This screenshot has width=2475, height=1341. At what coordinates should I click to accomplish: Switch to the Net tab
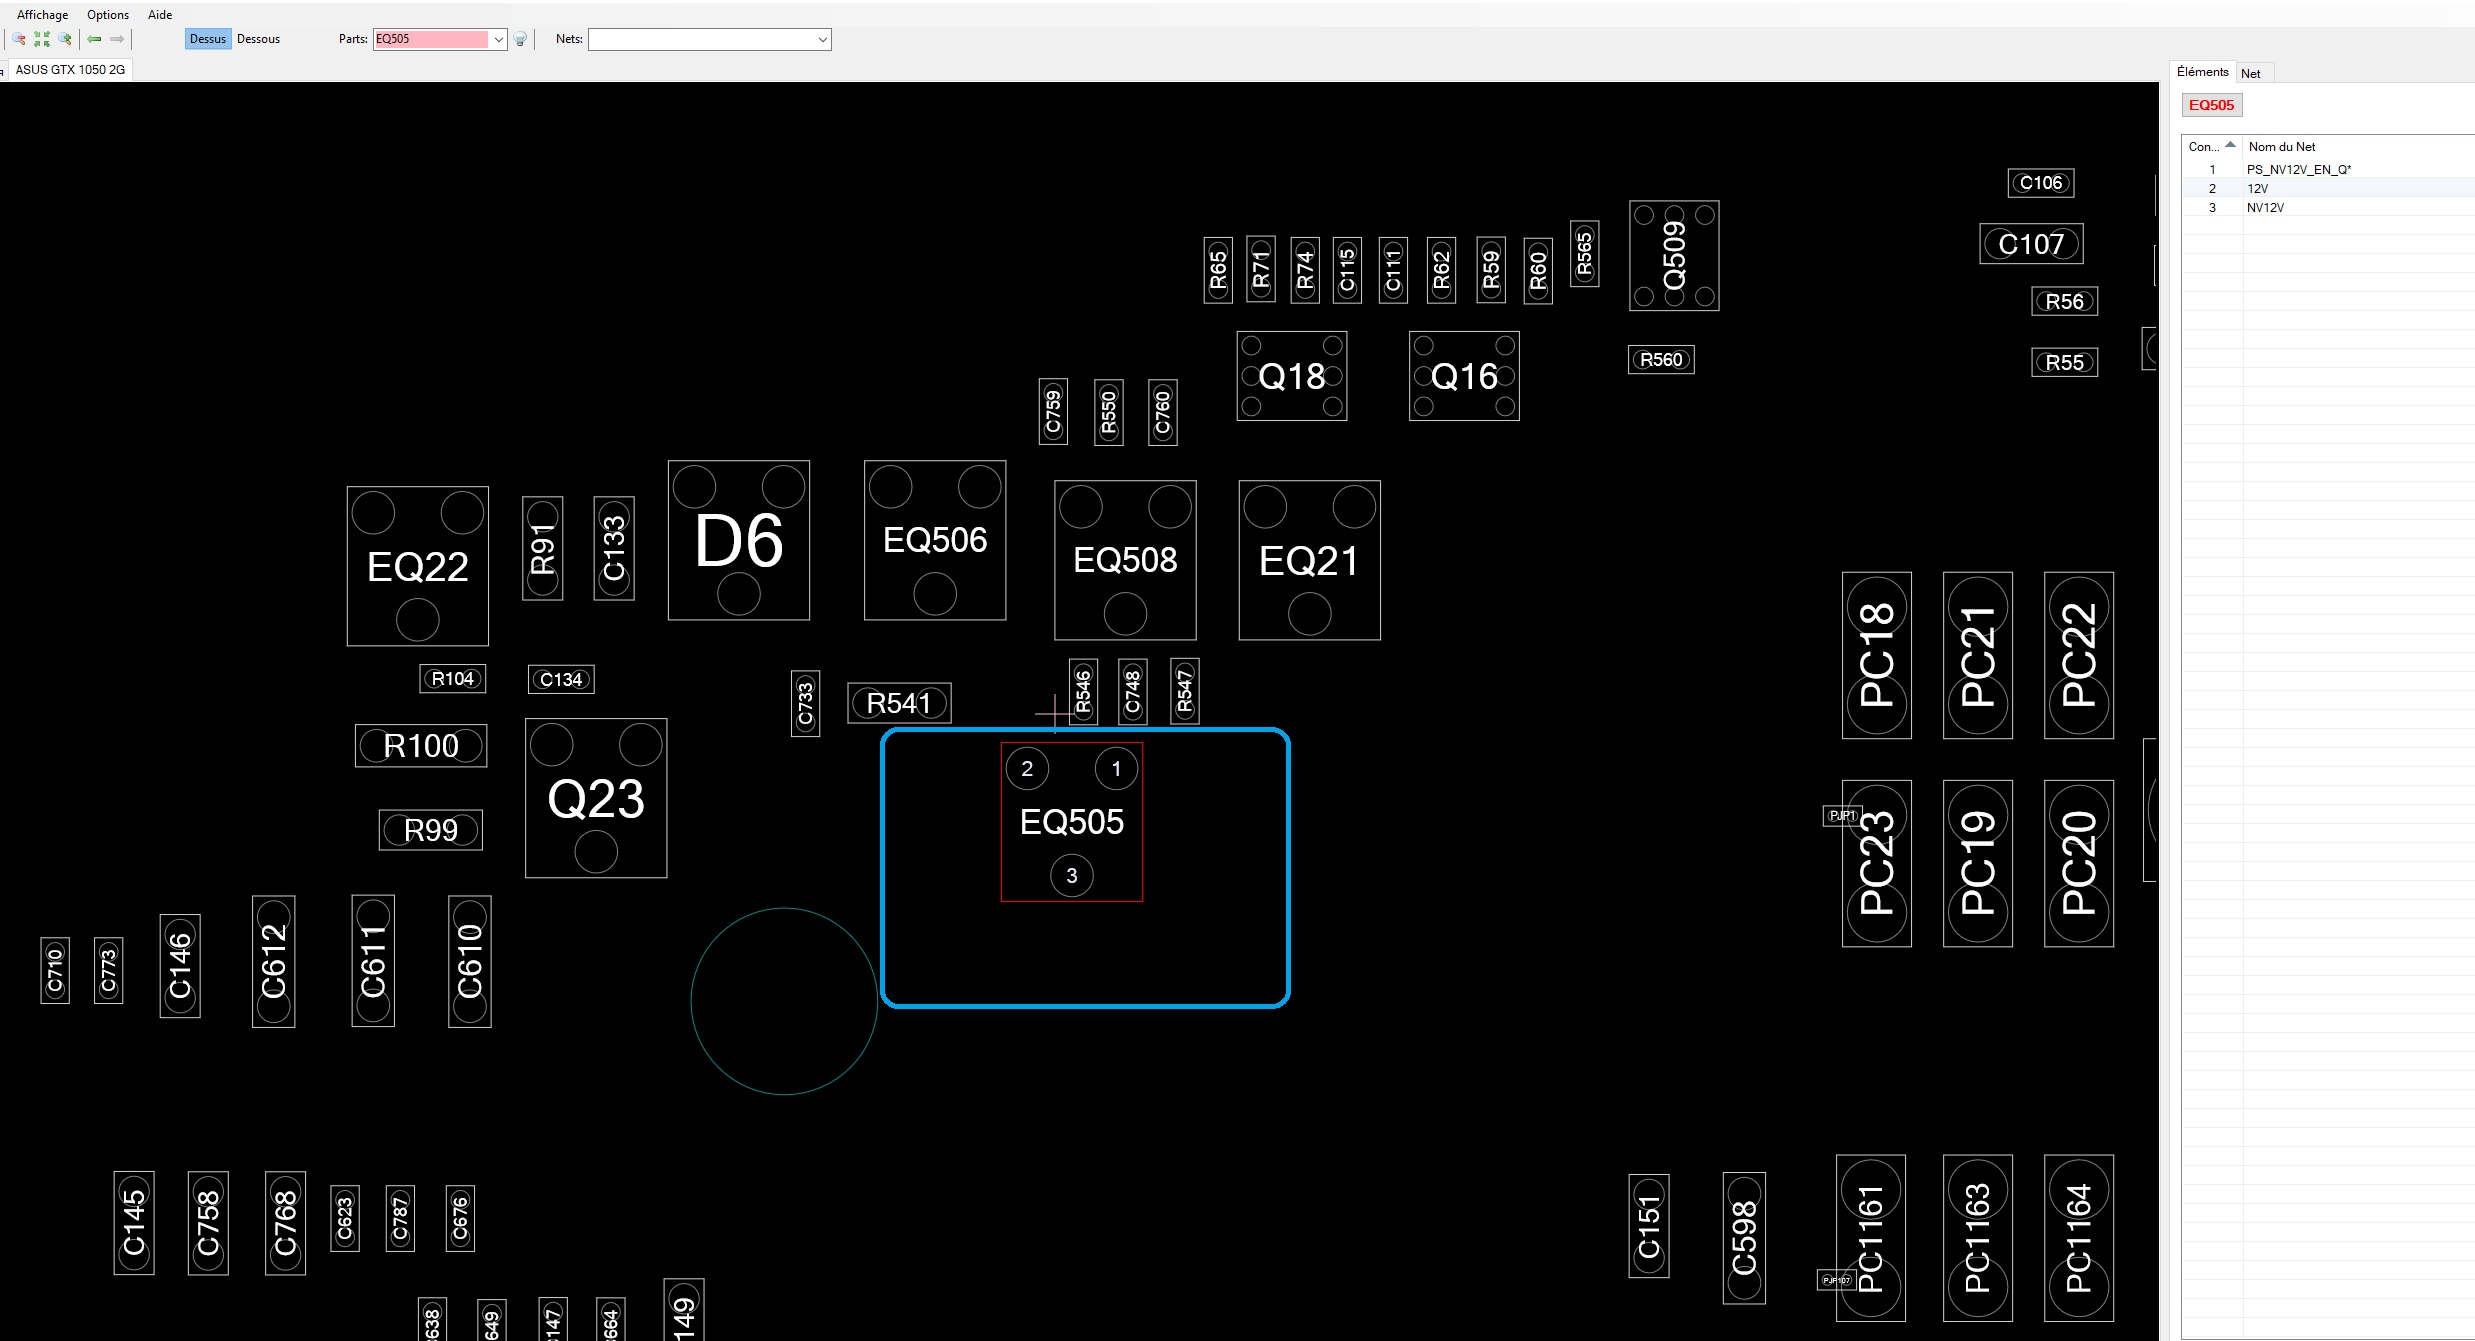tap(2250, 73)
